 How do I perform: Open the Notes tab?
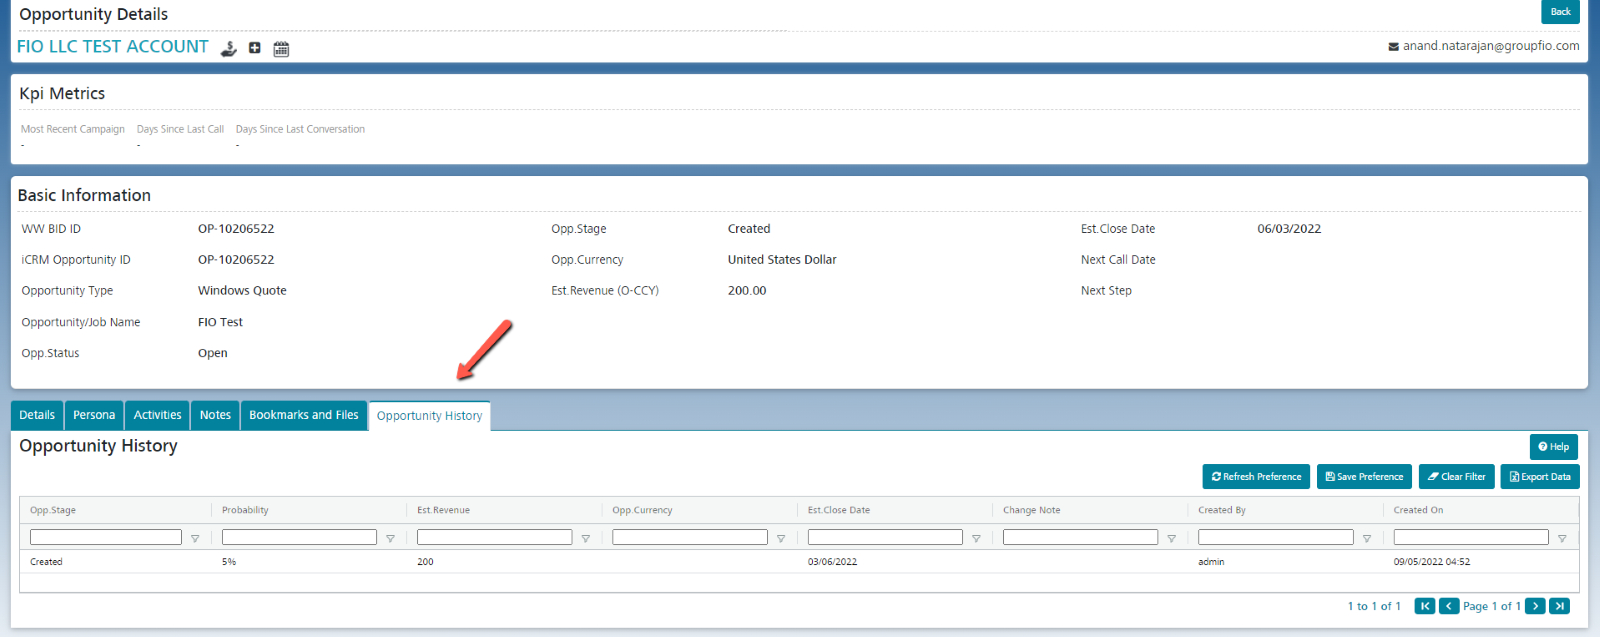pyautogui.click(x=215, y=415)
